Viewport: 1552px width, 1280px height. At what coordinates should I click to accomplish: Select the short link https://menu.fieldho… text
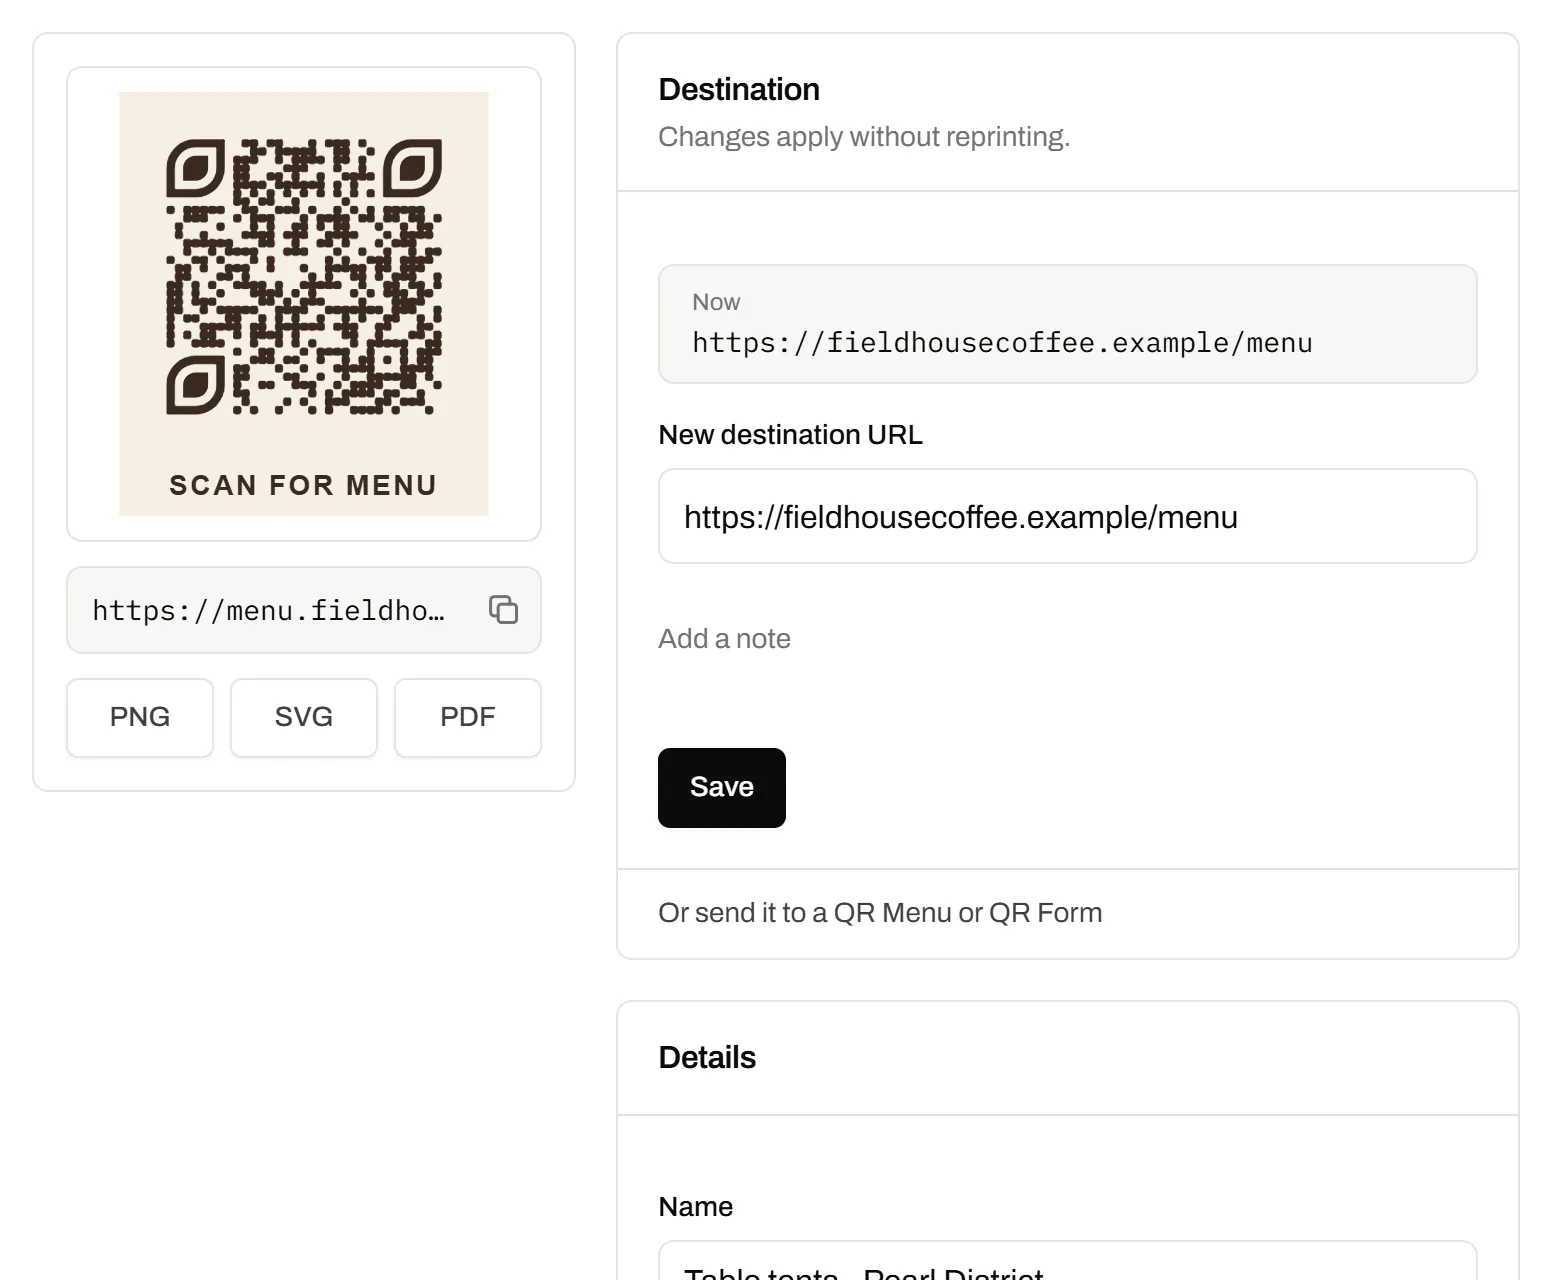point(268,610)
